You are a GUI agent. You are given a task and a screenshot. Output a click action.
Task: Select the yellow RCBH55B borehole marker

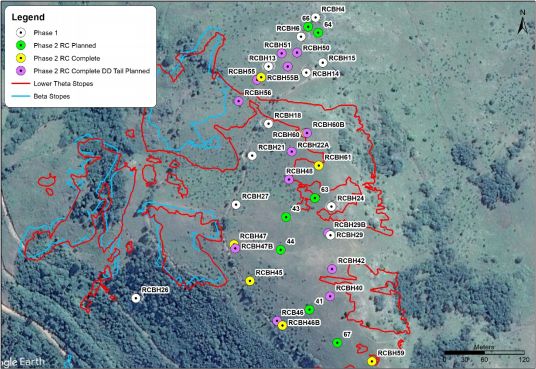pos(261,77)
